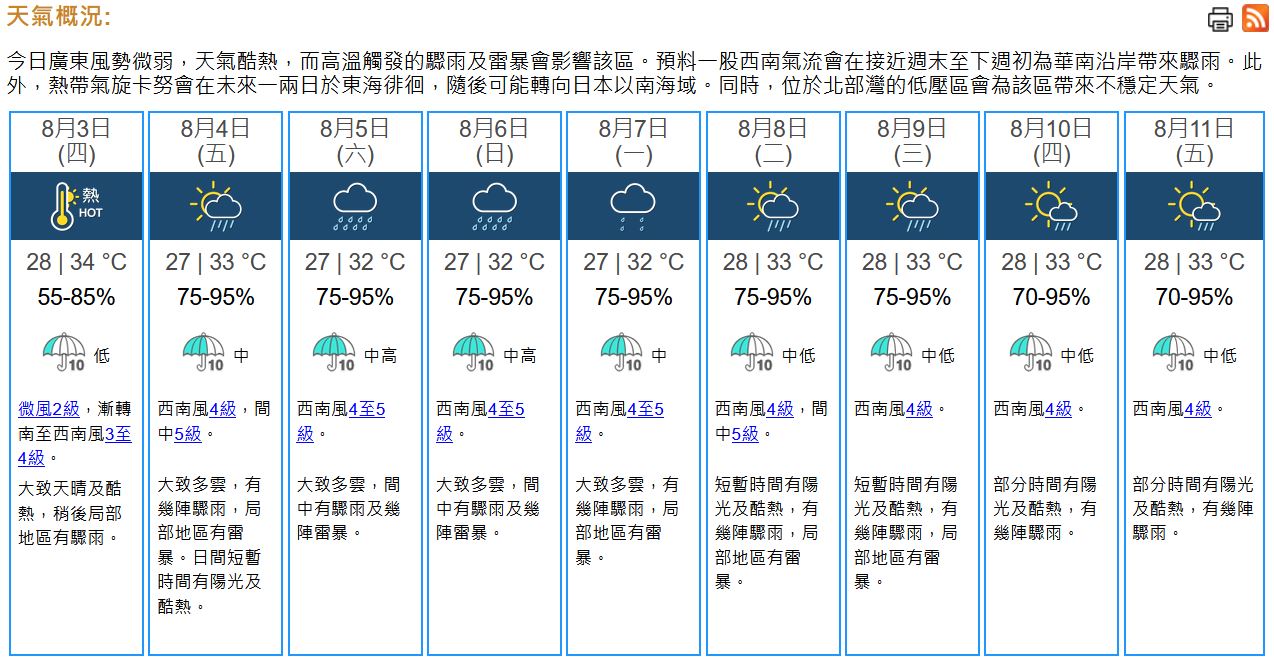The height and width of the screenshot is (663, 1274).
Task: Click the 4至5級 link under August 5
Action: (x=366, y=409)
